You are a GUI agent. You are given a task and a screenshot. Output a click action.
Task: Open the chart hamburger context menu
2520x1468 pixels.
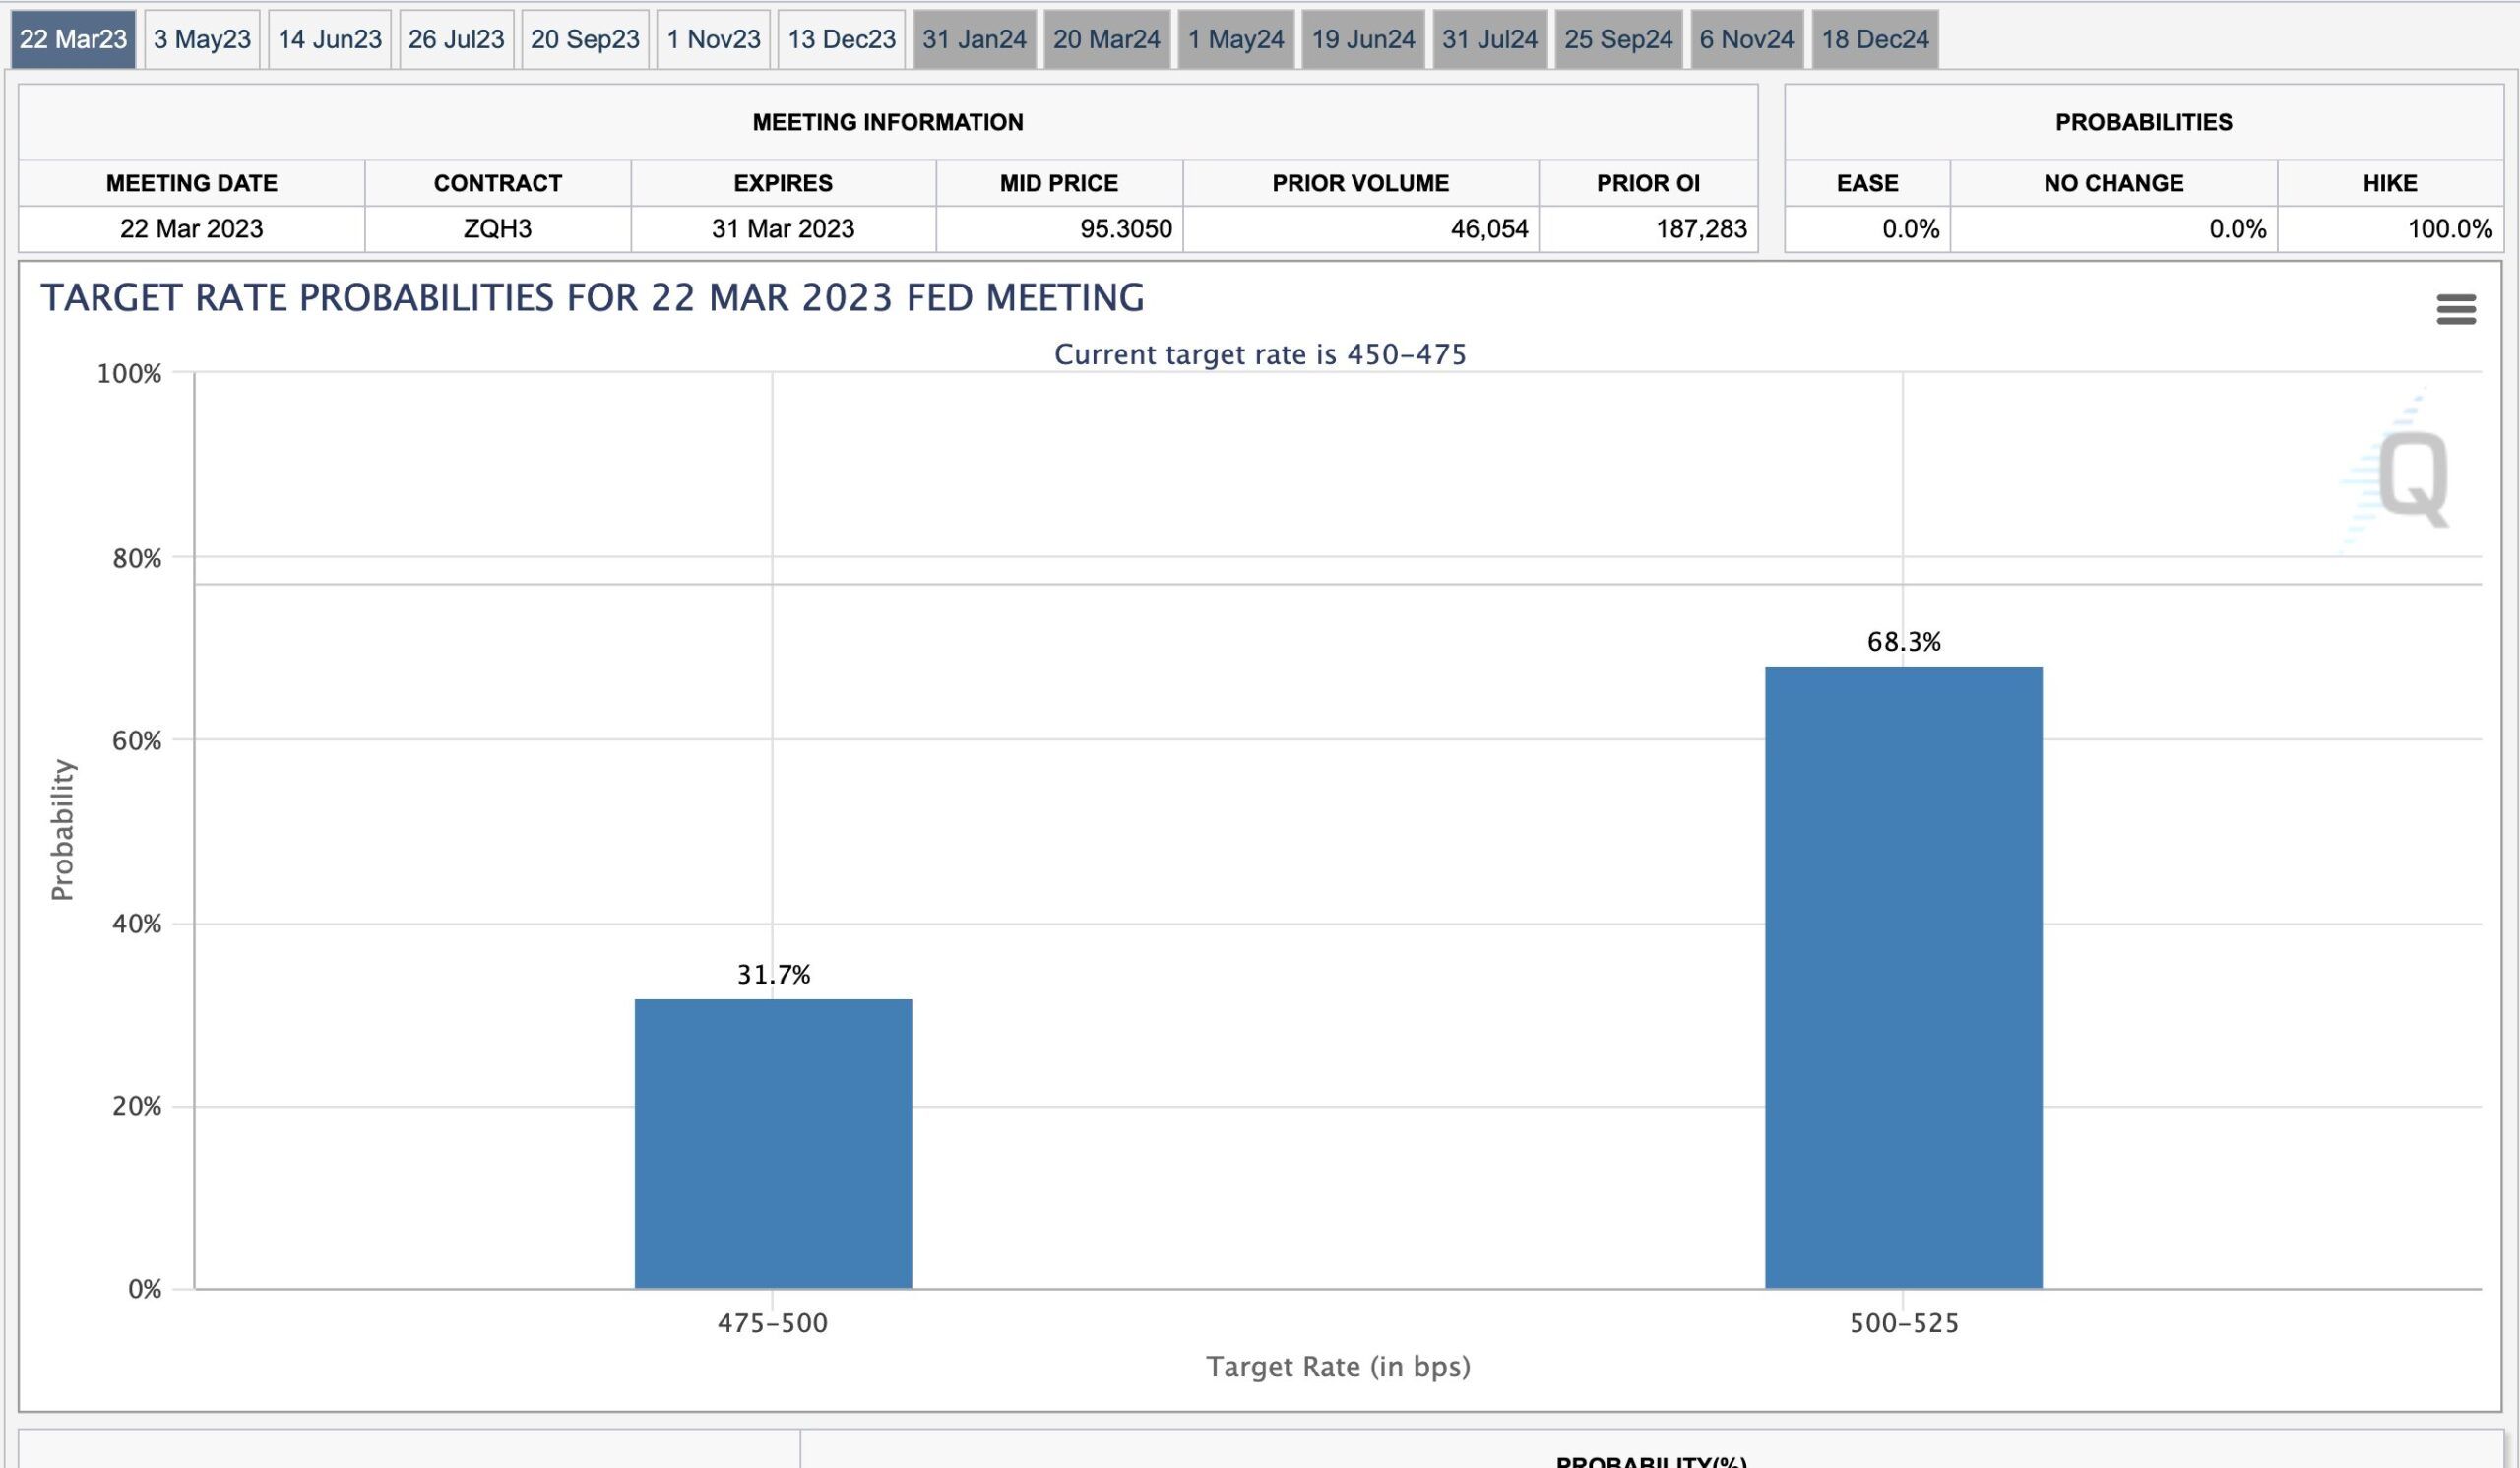tap(2455, 309)
